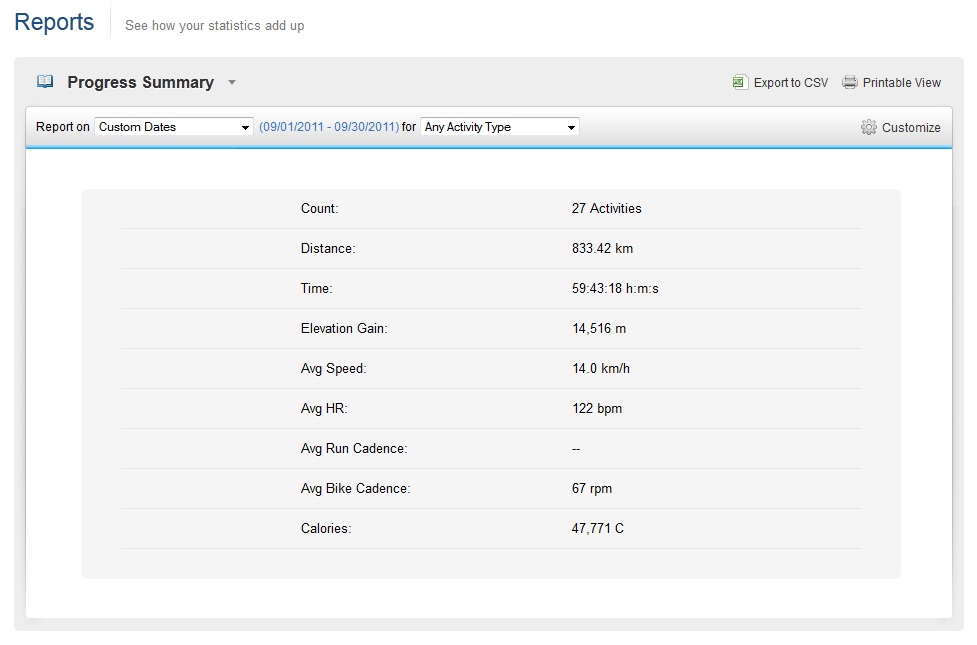Click the 14.0 km/h average speed value
This screenshot has height=645, width=977.
(601, 368)
